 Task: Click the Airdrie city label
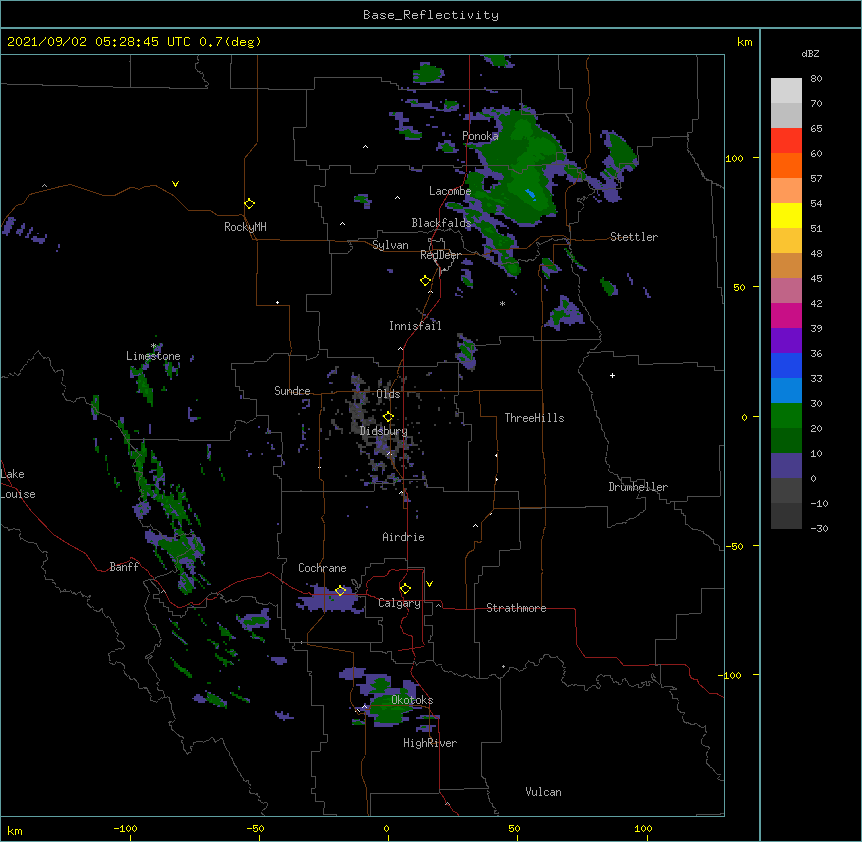pyautogui.click(x=403, y=537)
